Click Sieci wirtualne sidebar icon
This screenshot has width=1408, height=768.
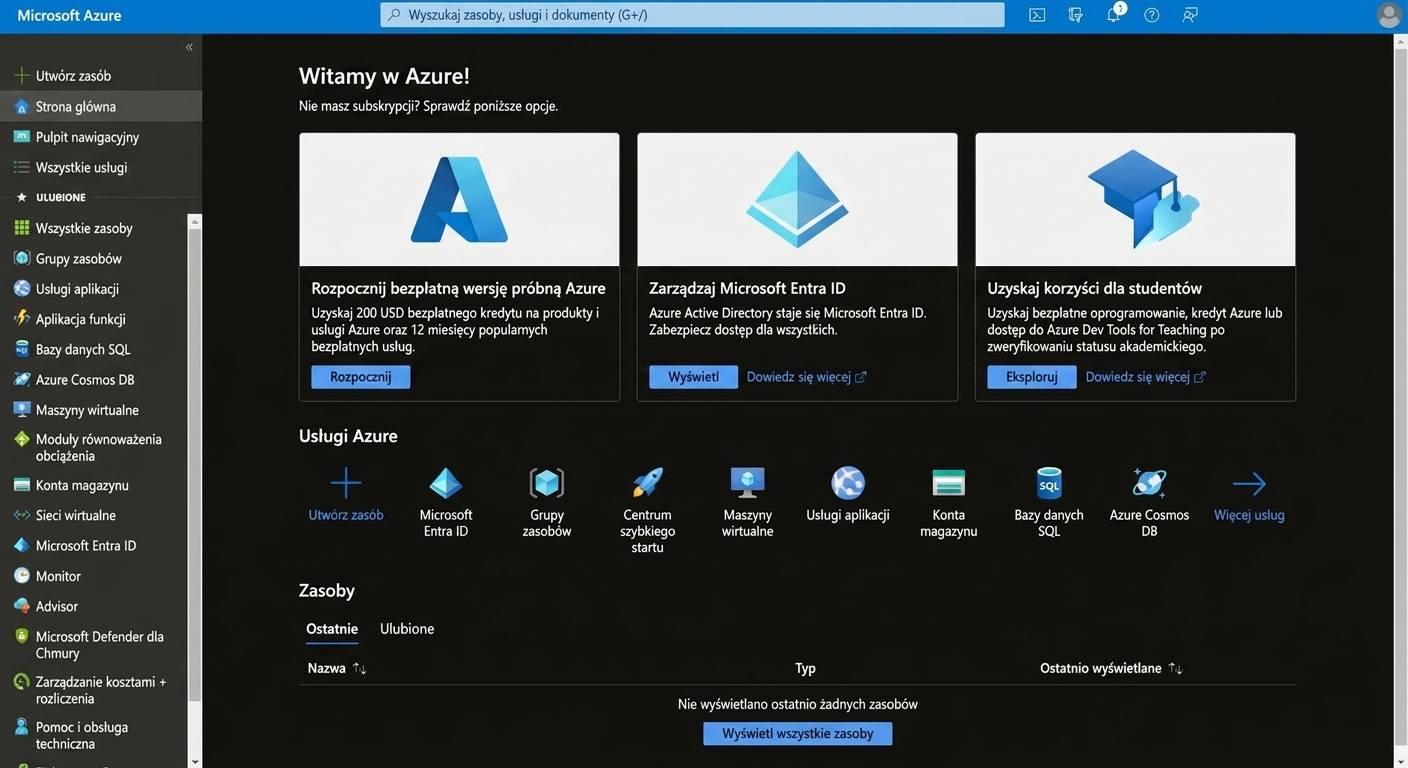22,515
